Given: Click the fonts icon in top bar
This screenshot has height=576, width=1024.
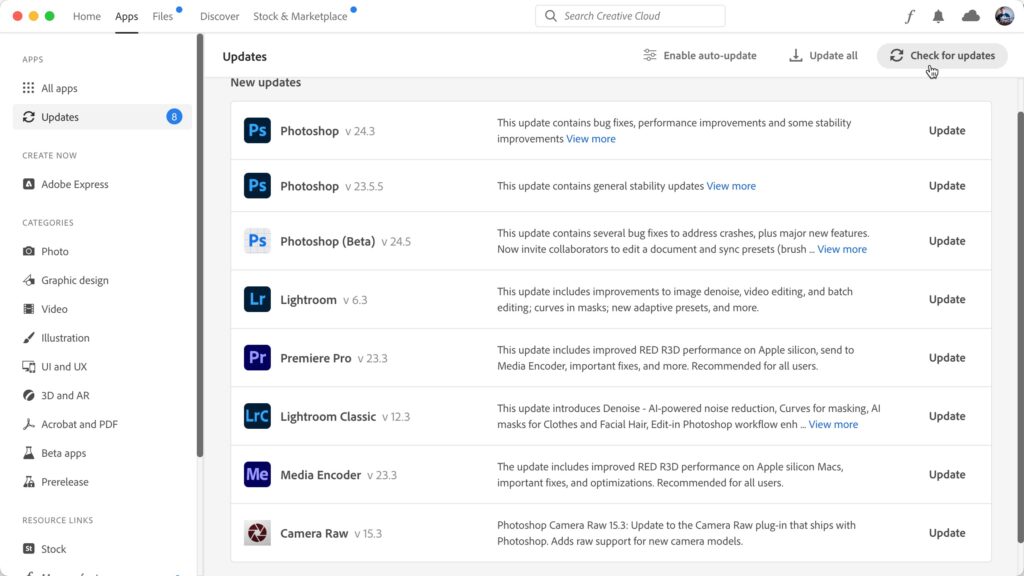Looking at the screenshot, I should point(909,16).
